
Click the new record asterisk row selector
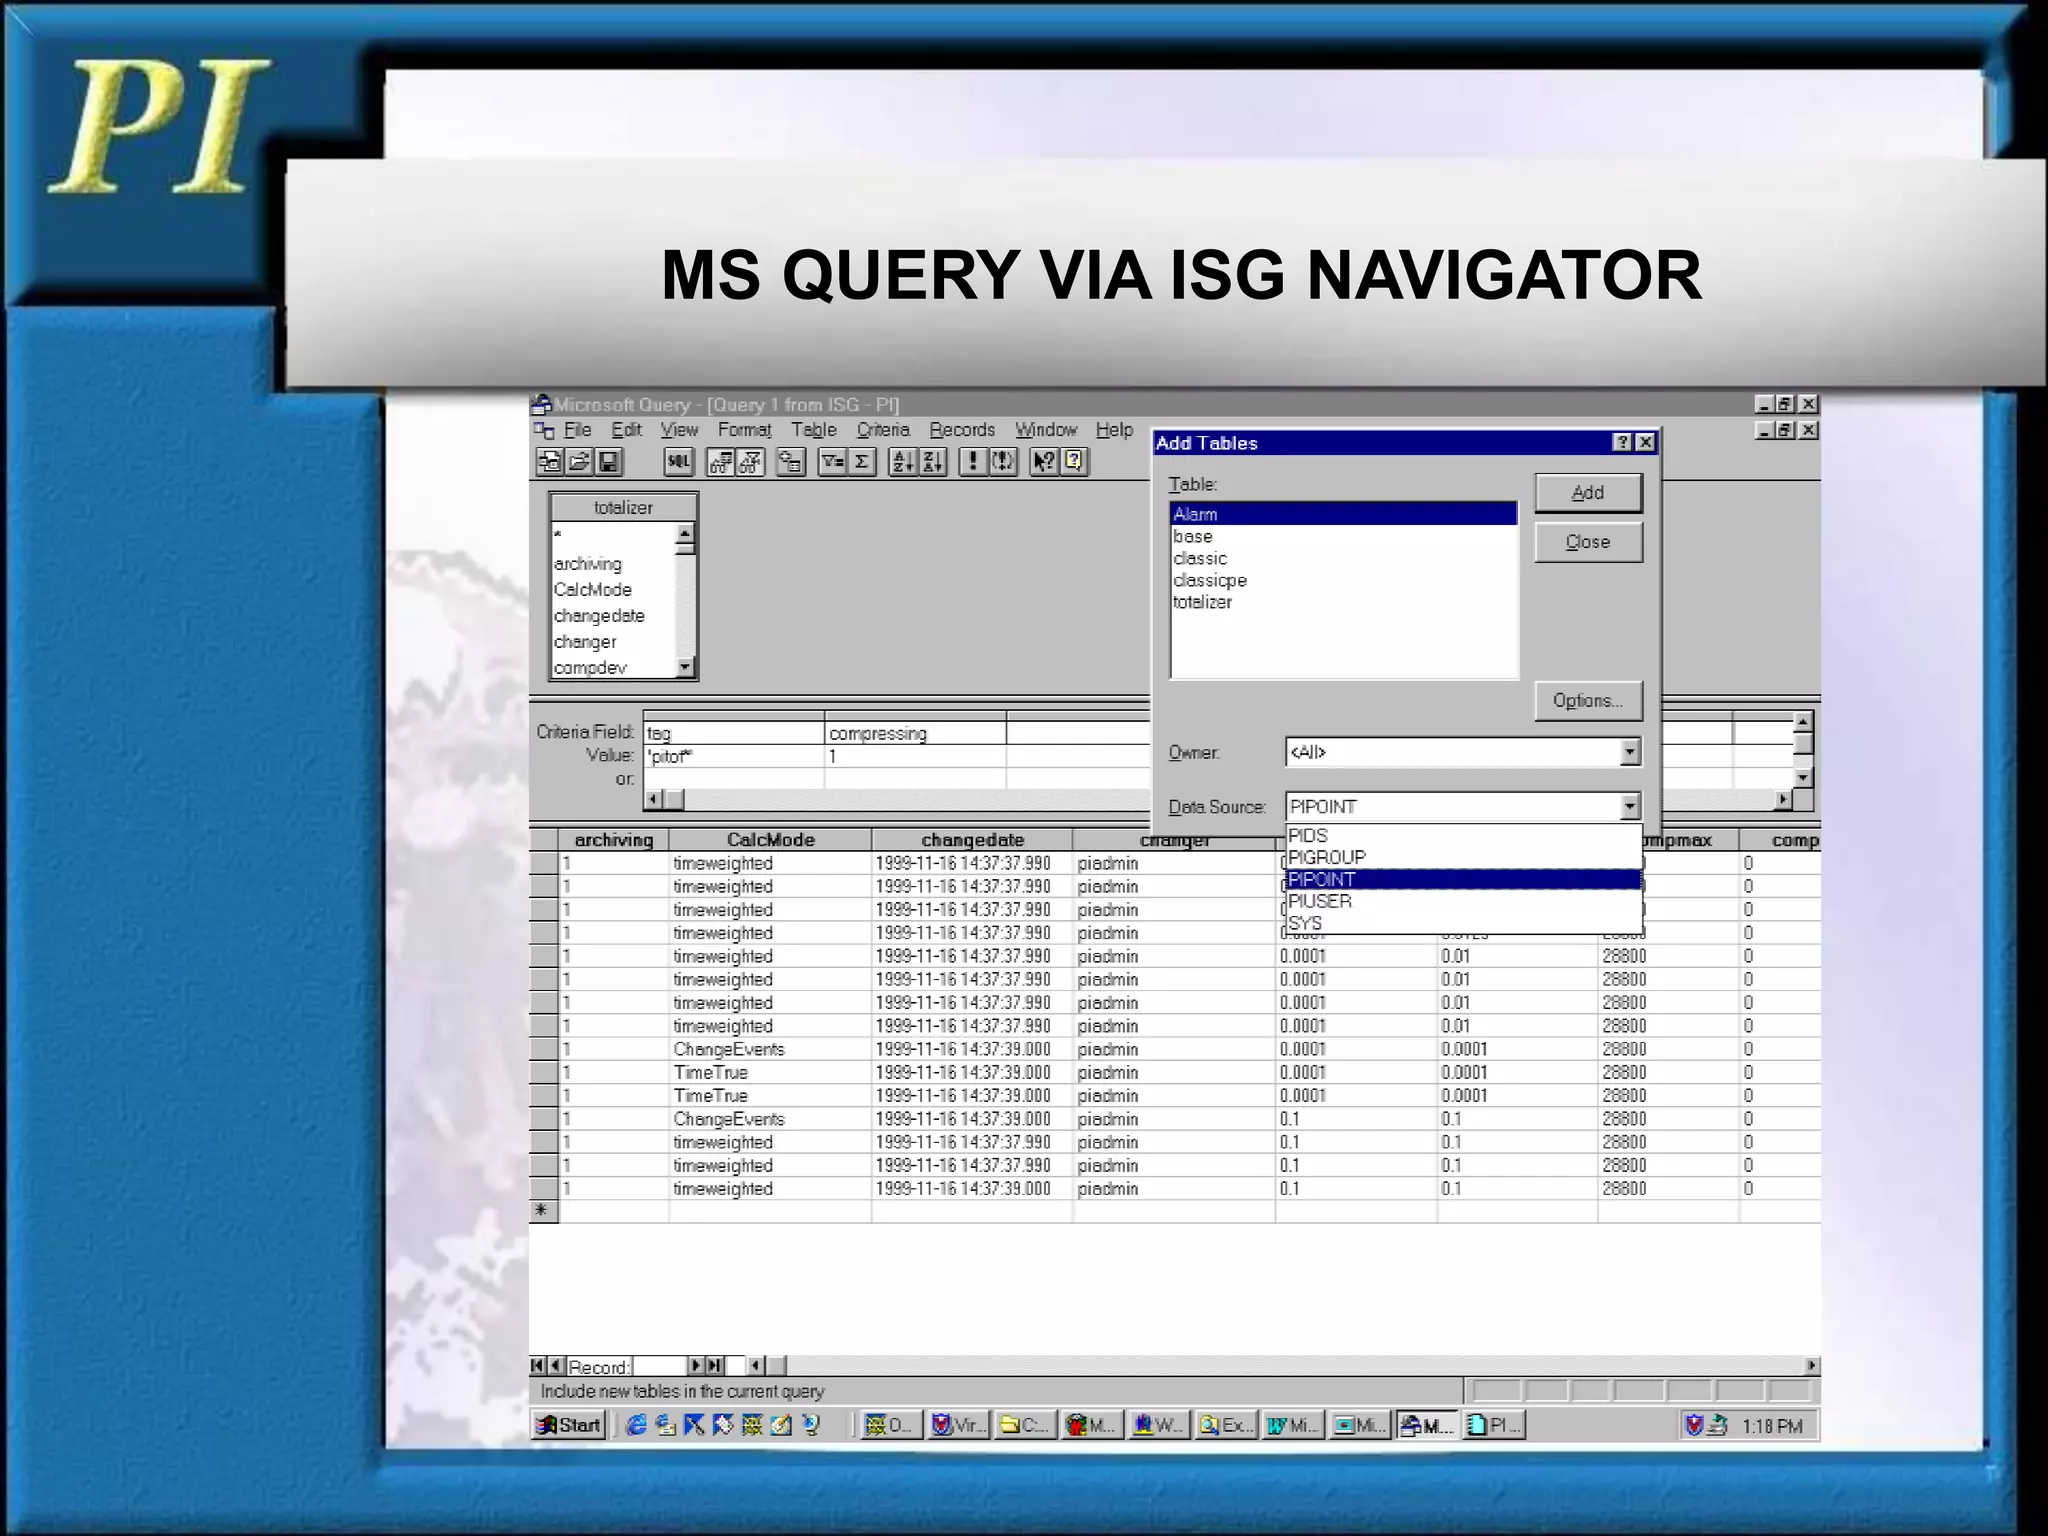pyautogui.click(x=543, y=1211)
